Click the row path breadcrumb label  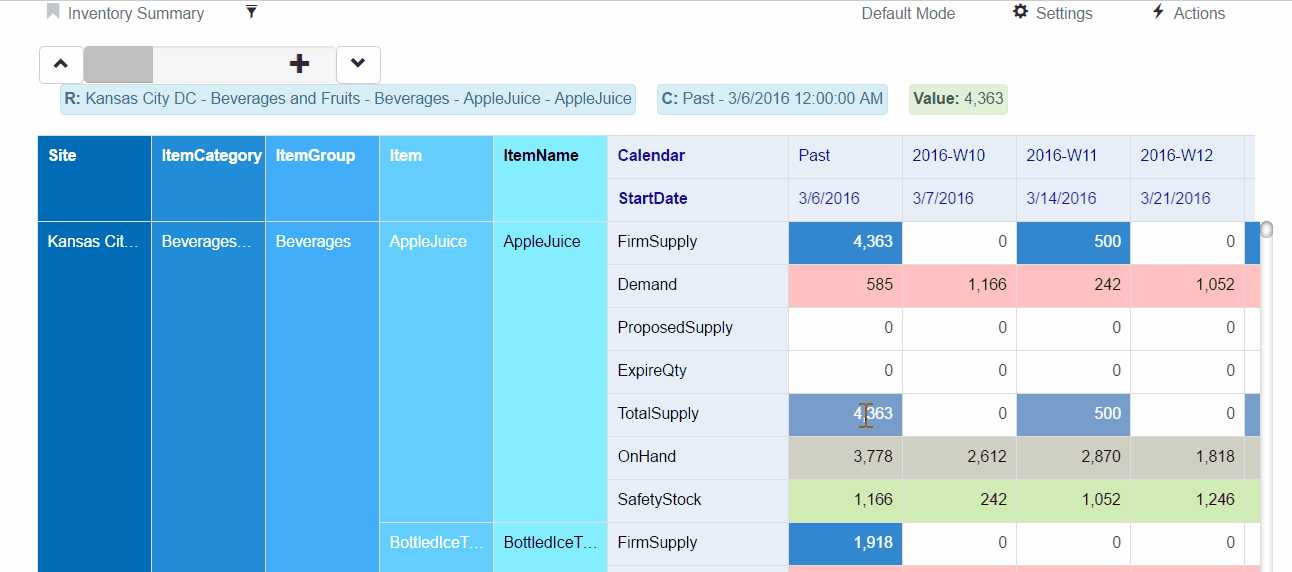click(x=348, y=98)
